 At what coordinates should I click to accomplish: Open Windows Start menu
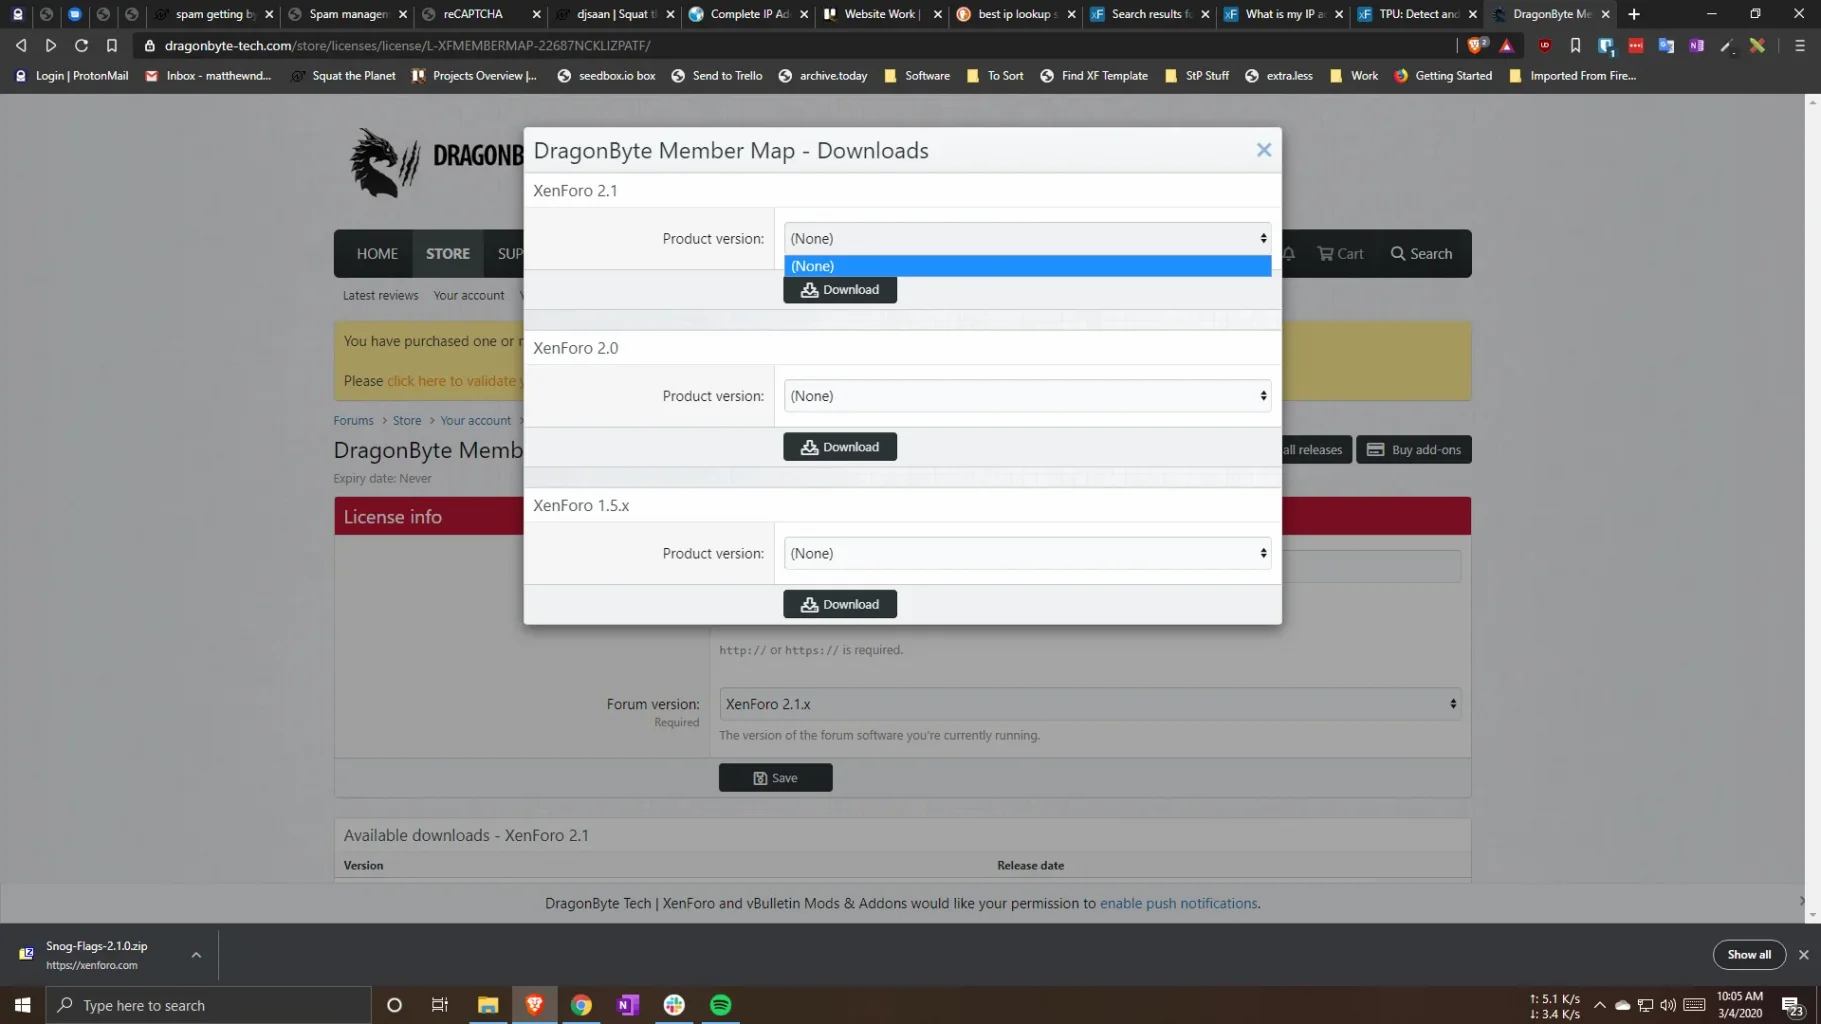(x=22, y=1005)
